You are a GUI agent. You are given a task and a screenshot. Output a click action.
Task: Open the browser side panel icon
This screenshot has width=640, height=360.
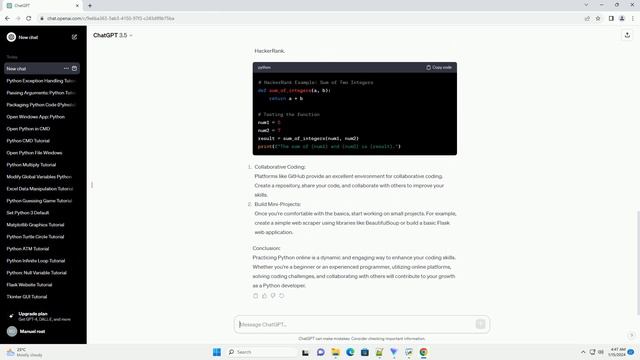tap(611, 18)
